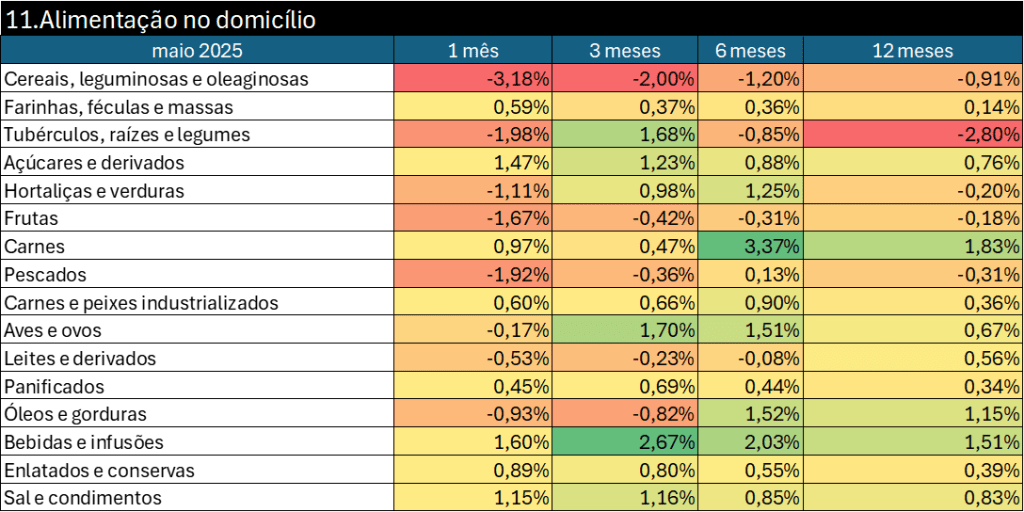Select the green 2,67% cell

(625, 442)
